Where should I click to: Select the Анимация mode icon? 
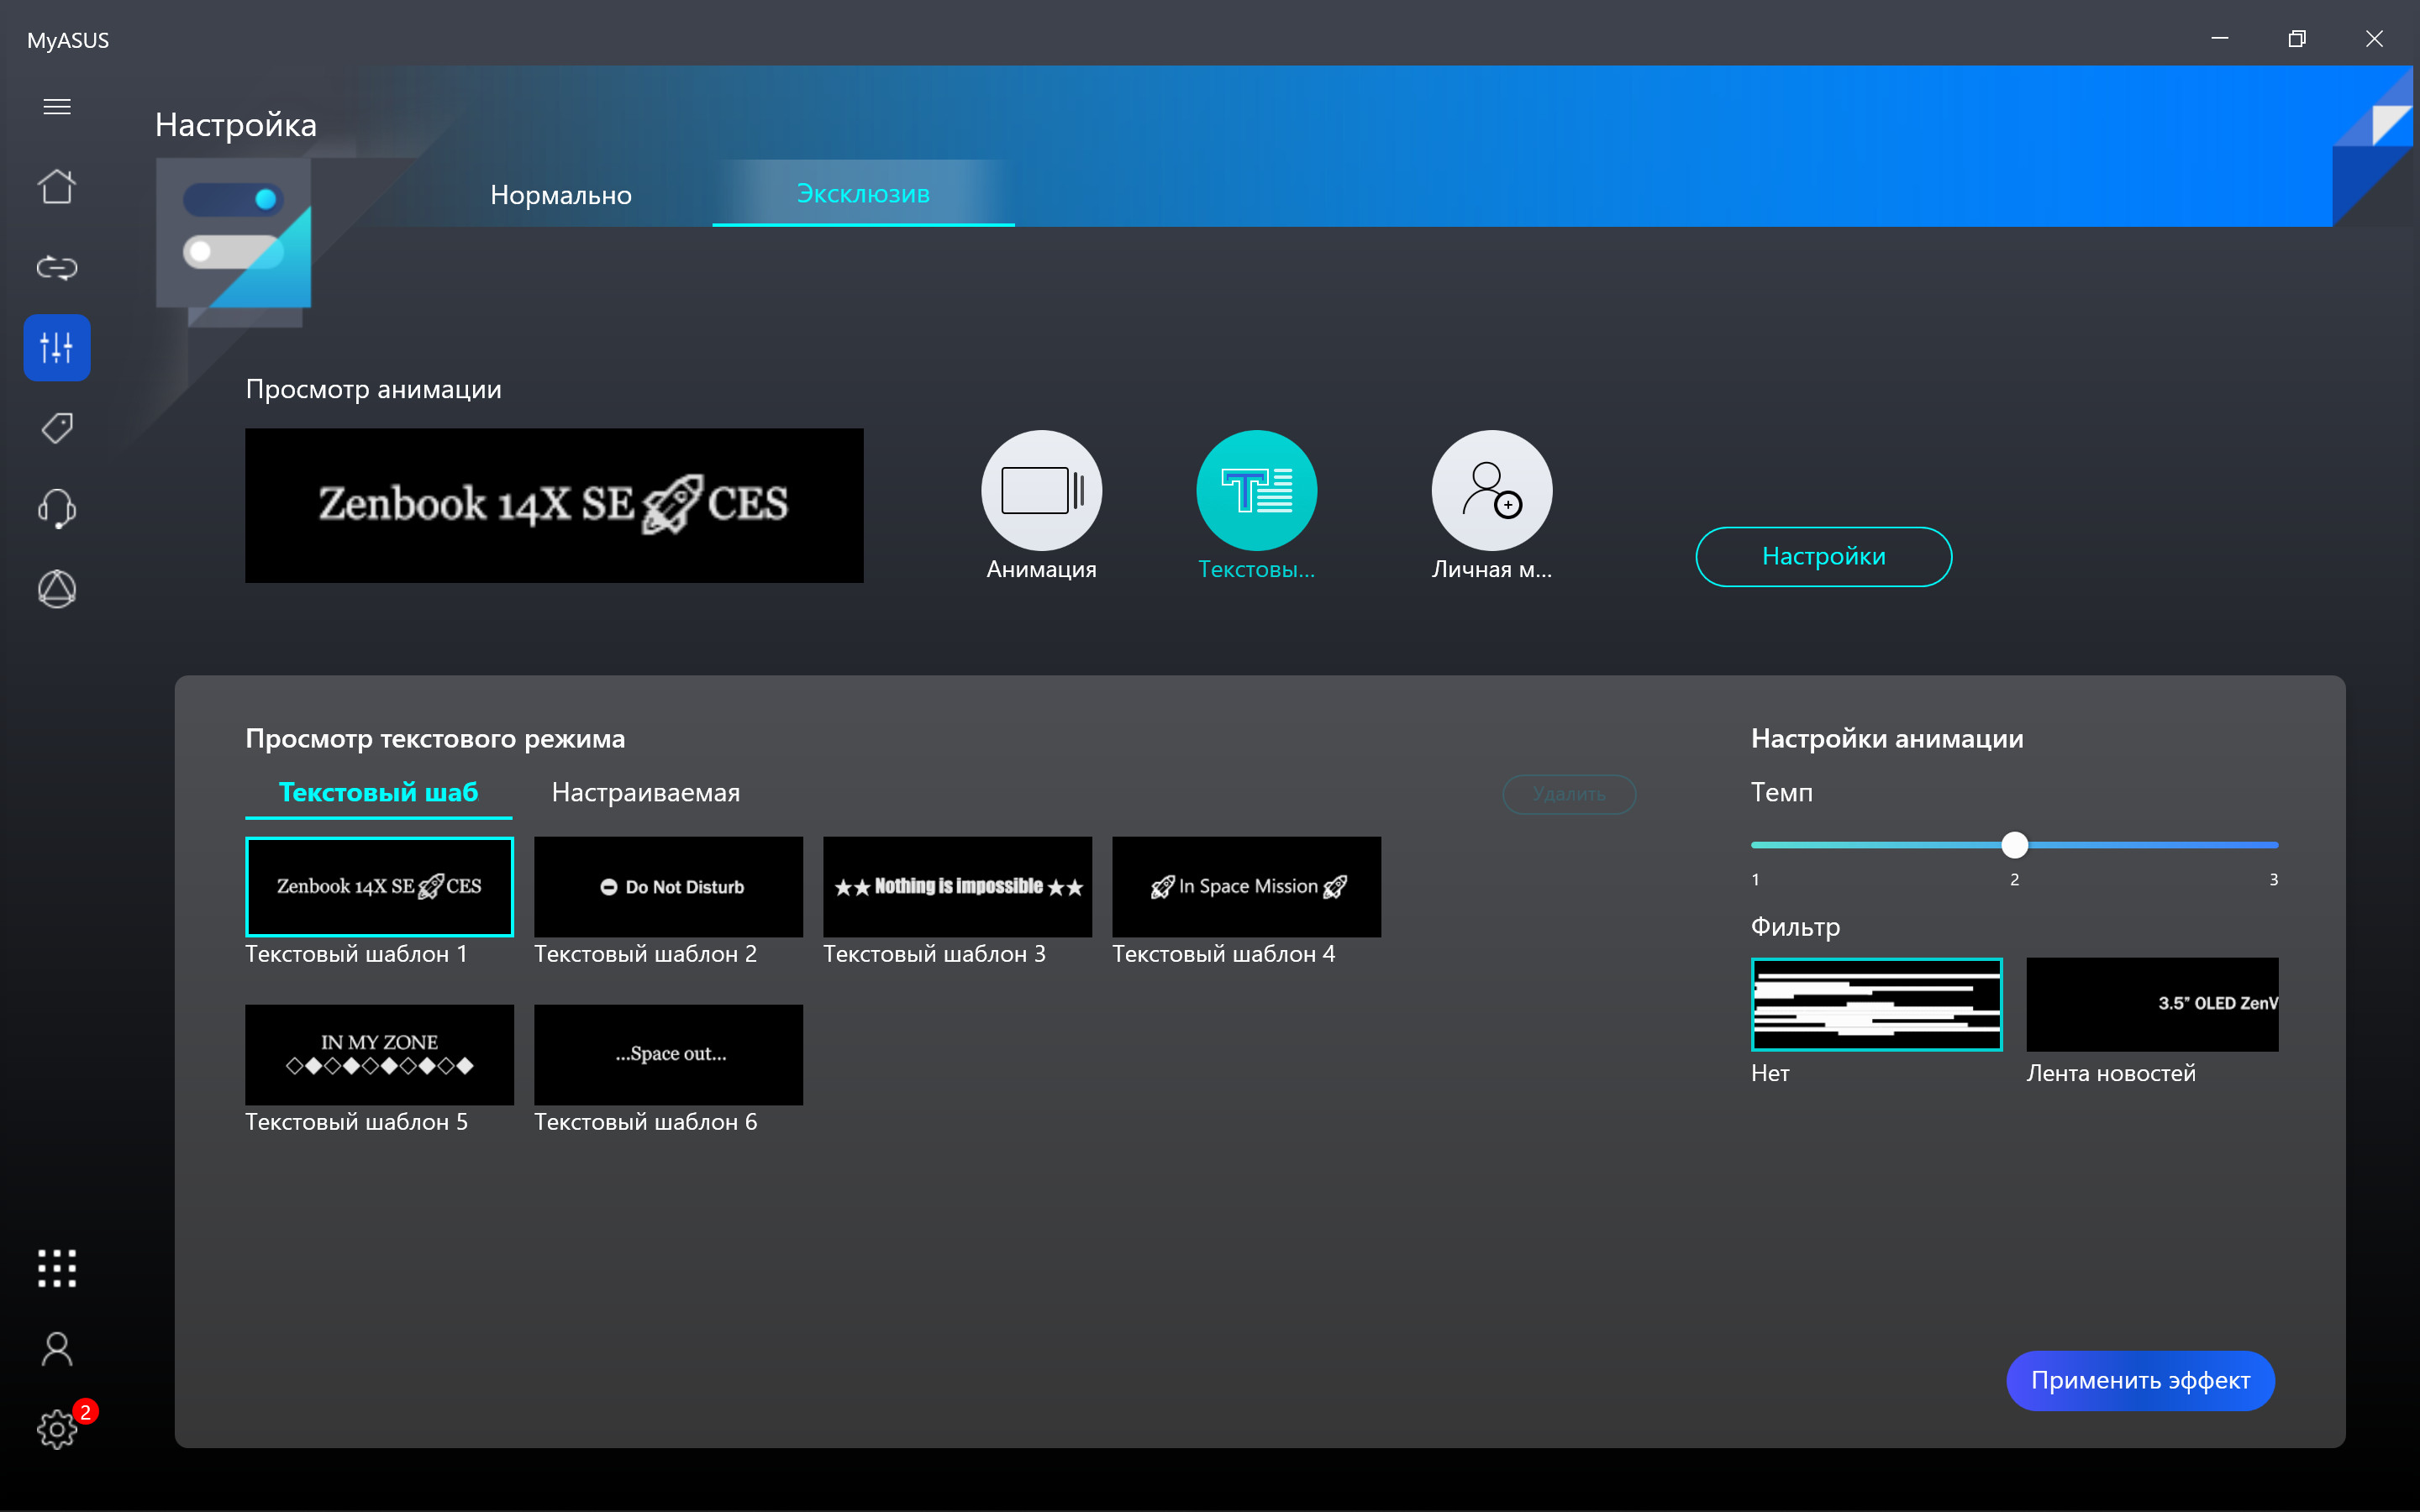pos(1041,491)
